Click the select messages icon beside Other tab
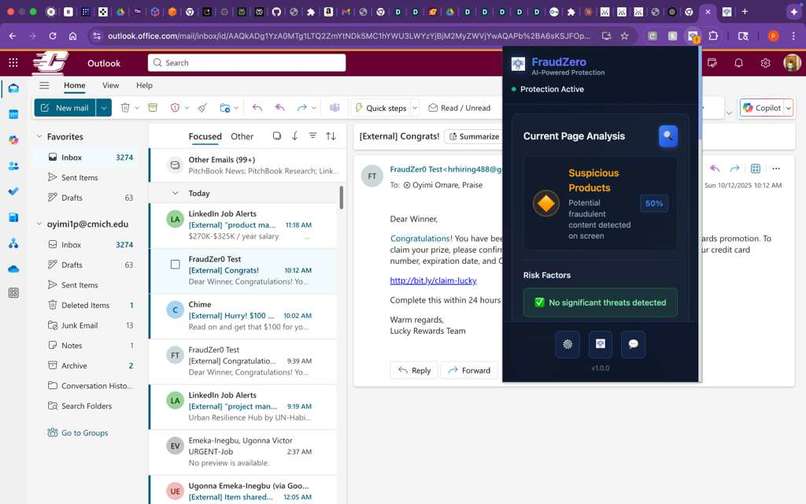806x504 pixels. (277, 136)
